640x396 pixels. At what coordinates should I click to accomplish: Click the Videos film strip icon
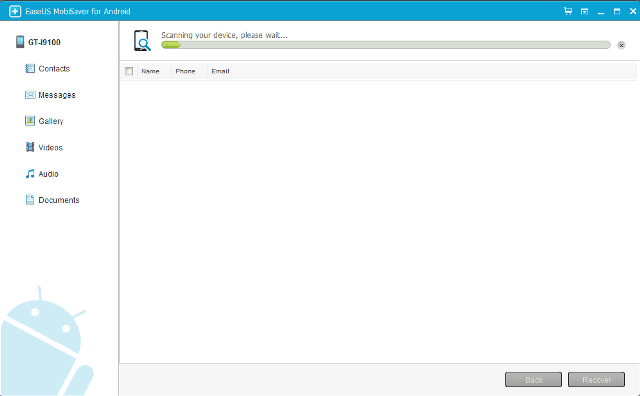click(x=30, y=147)
